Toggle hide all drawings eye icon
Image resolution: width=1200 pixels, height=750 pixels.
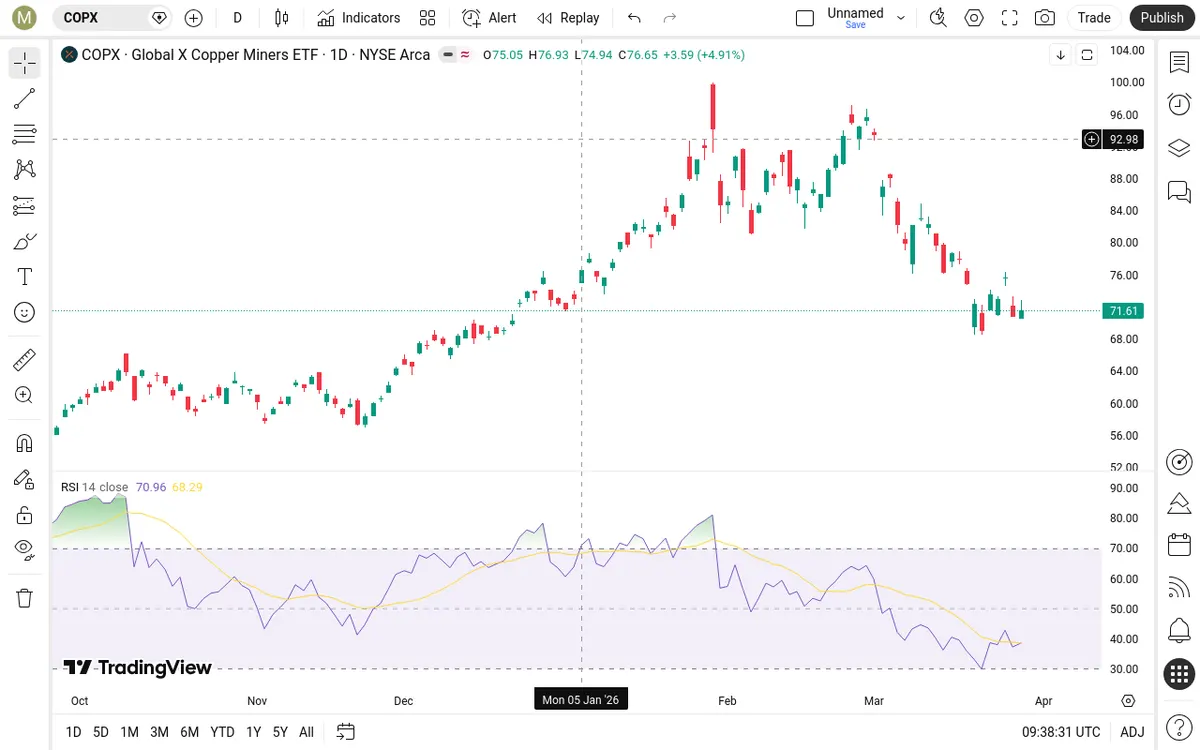pos(24,551)
